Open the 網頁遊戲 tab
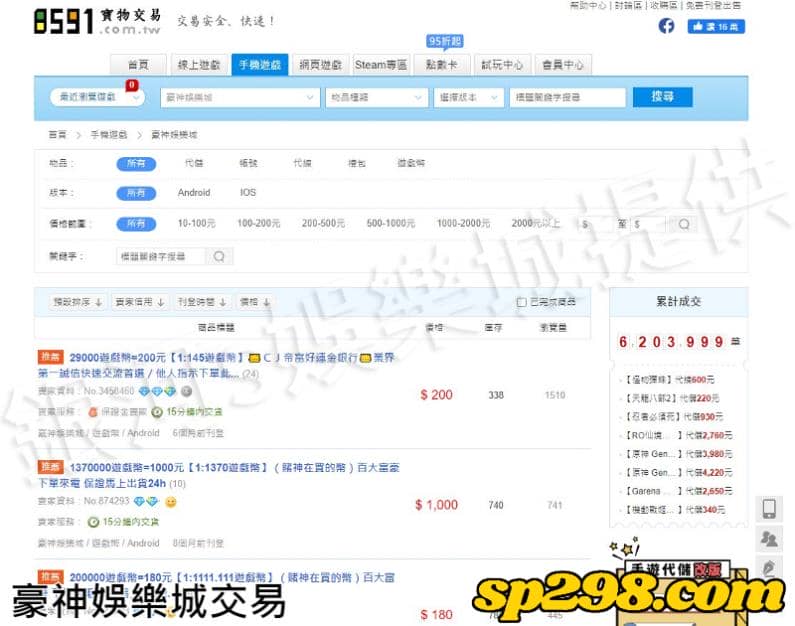Screen dimensions: 795x626 (320, 65)
